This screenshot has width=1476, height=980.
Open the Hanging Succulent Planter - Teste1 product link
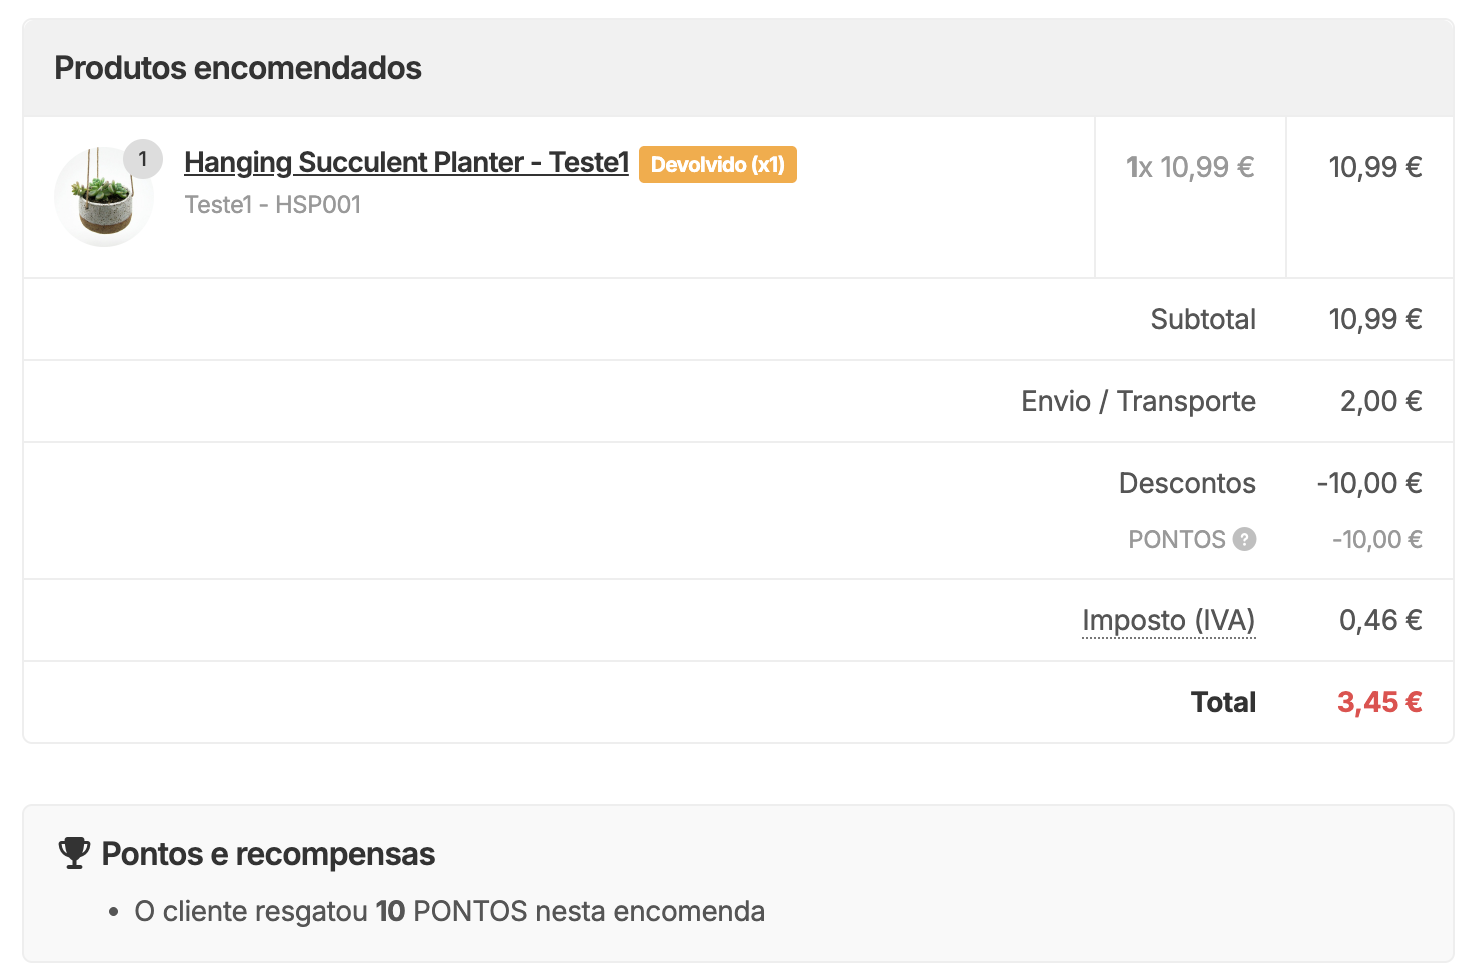[x=405, y=162]
